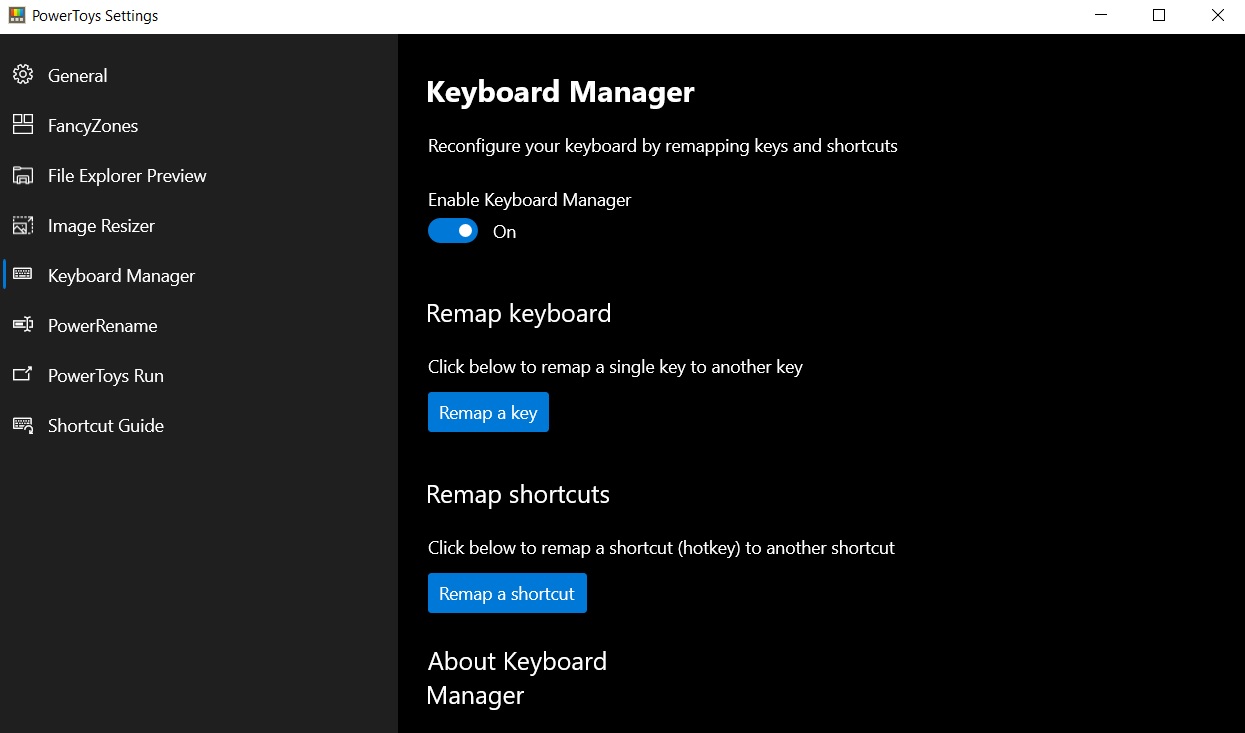Minimize the PowerToys Settings window
This screenshot has height=733, width=1245.
1100,16
